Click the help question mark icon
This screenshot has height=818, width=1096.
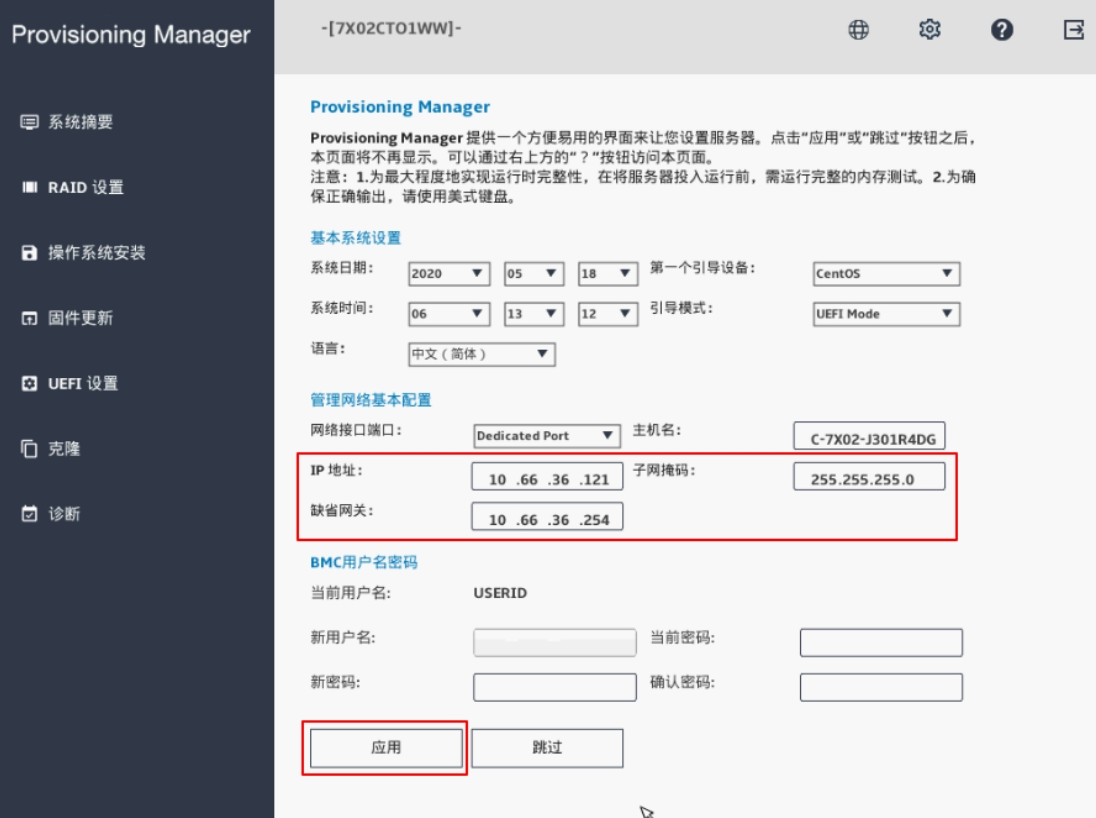pyautogui.click(x=1002, y=30)
